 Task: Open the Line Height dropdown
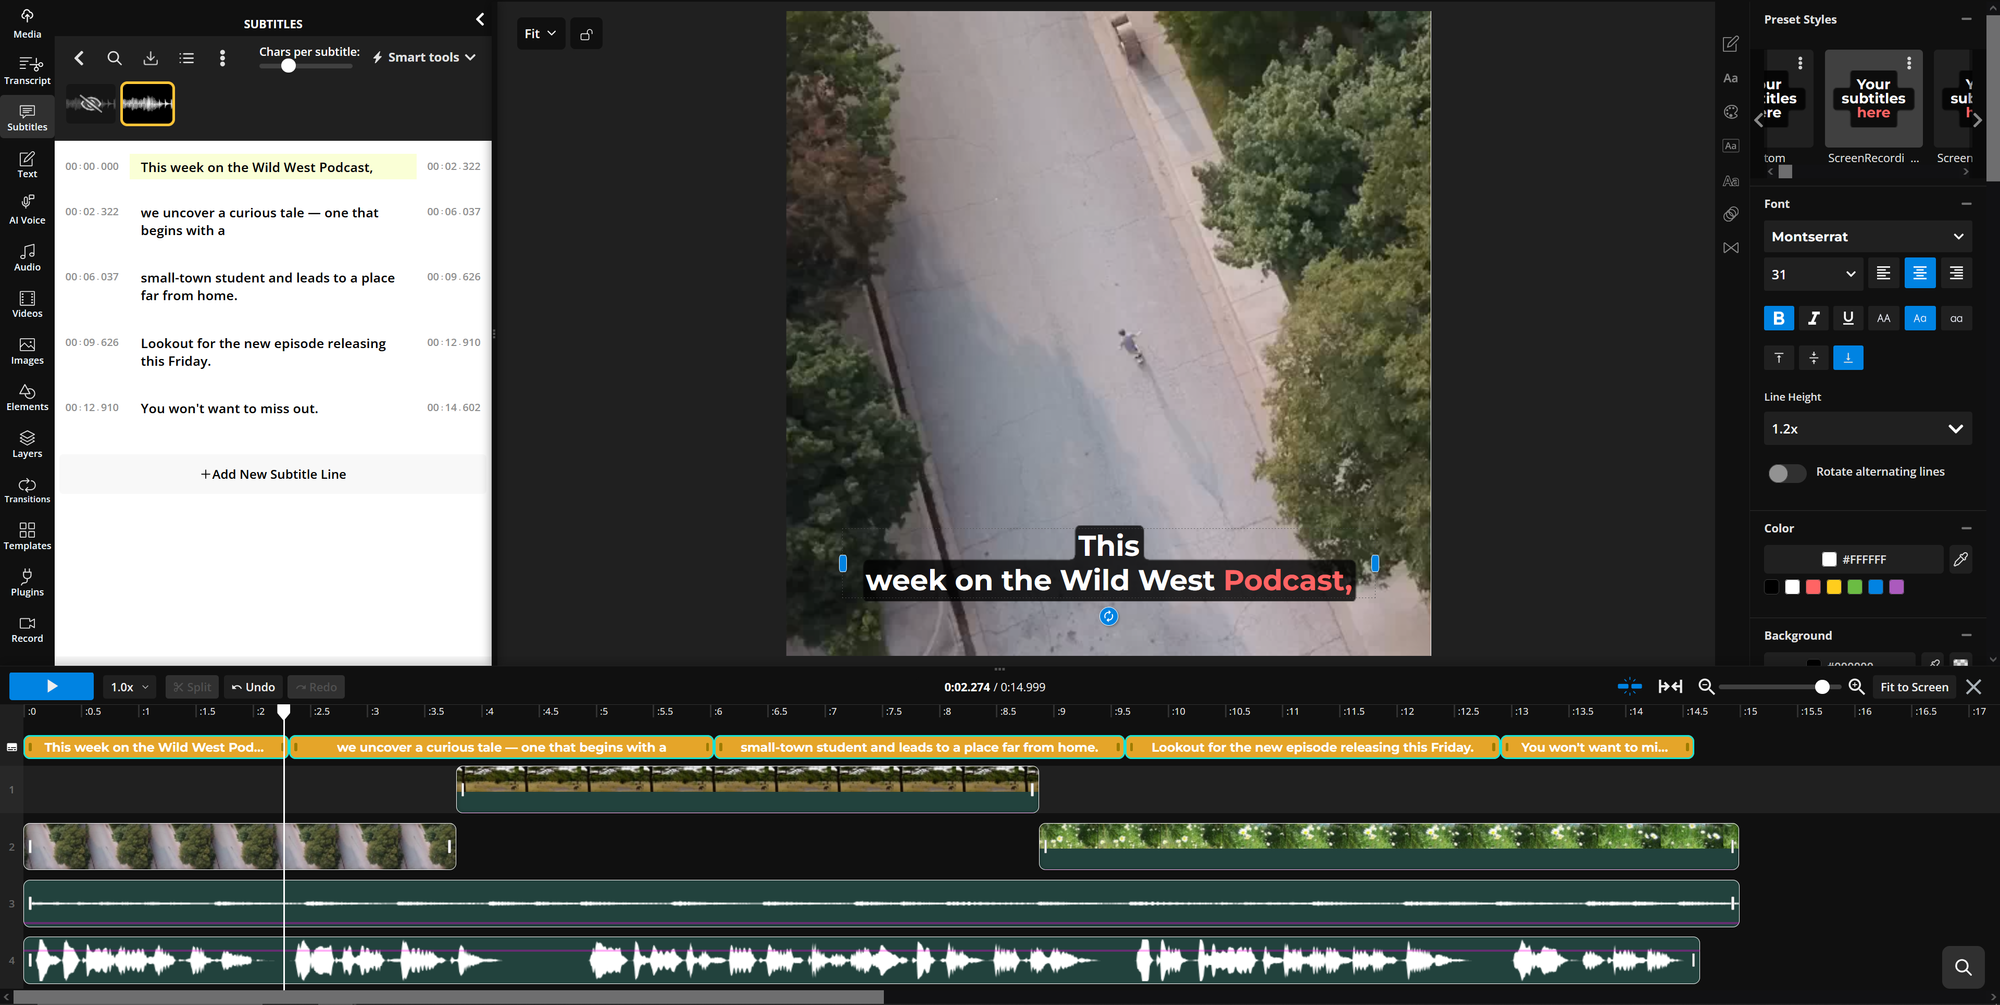click(1867, 428)
